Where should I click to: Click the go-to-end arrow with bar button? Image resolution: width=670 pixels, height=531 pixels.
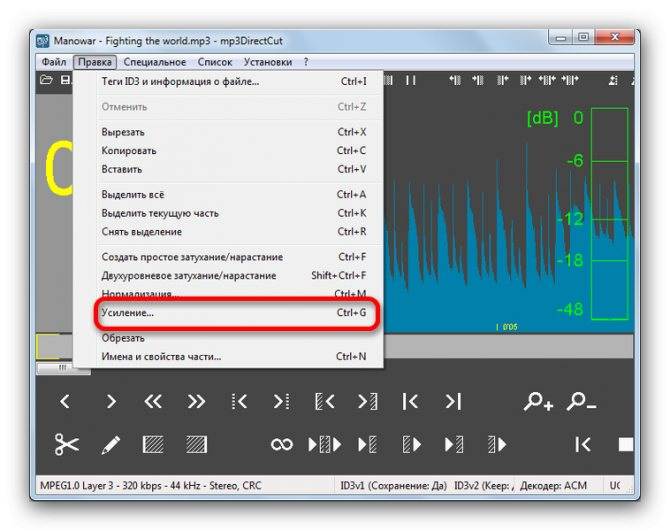(454, 401)
